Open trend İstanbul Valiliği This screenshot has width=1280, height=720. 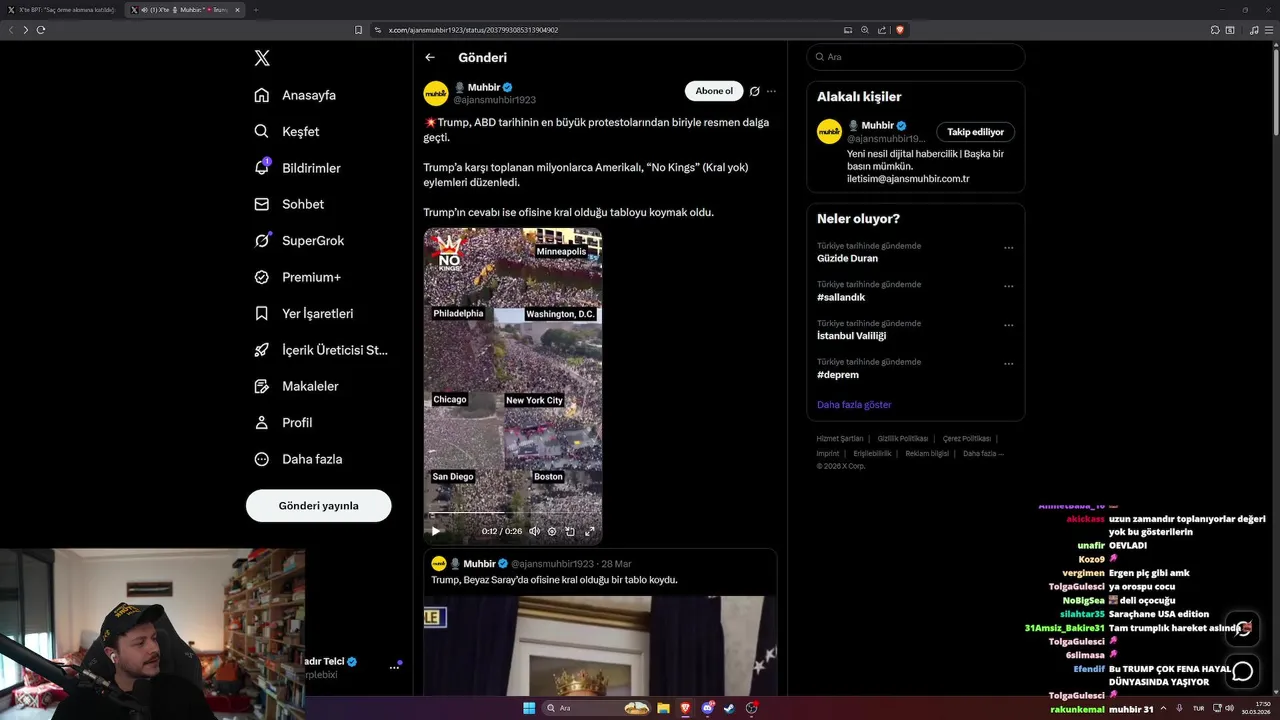pos(851,336)
